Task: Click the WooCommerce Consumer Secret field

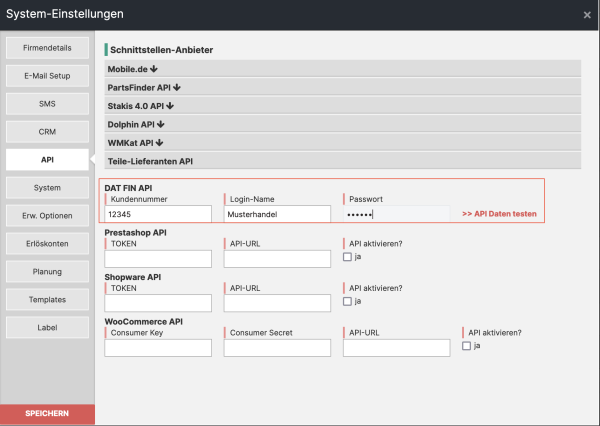Action: [277, 348]
